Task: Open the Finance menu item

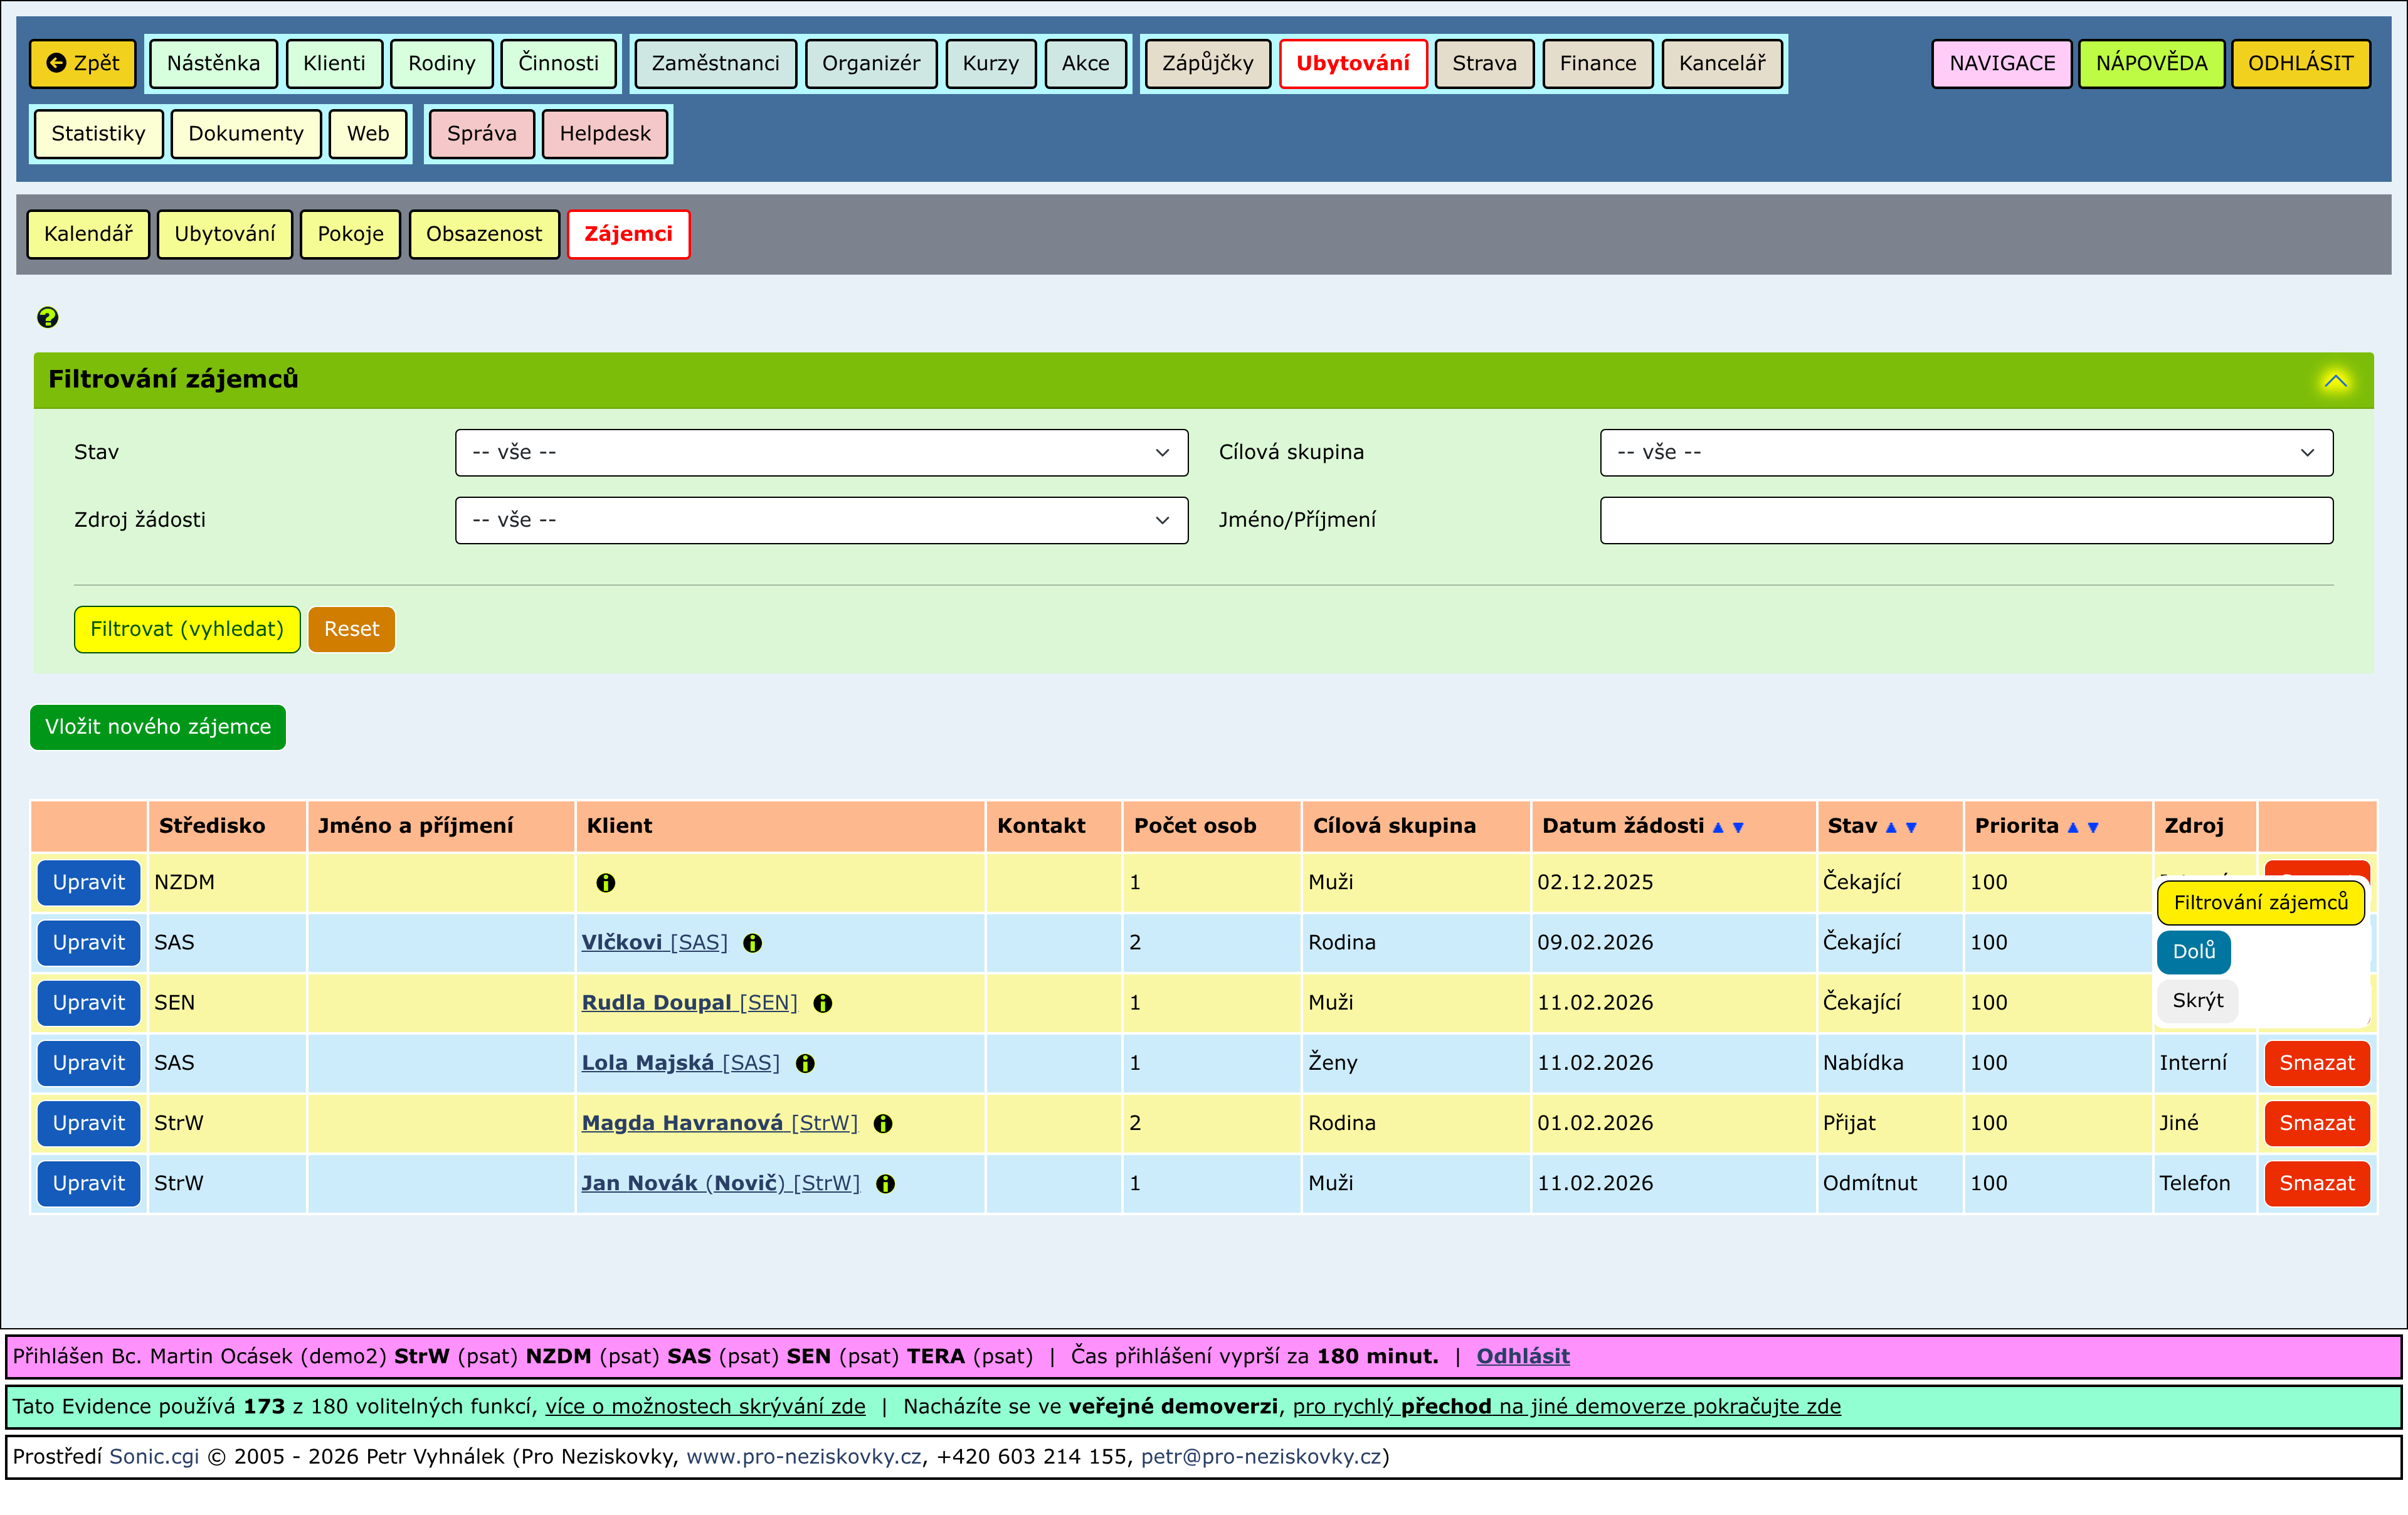Action: tap(1597, 63)
